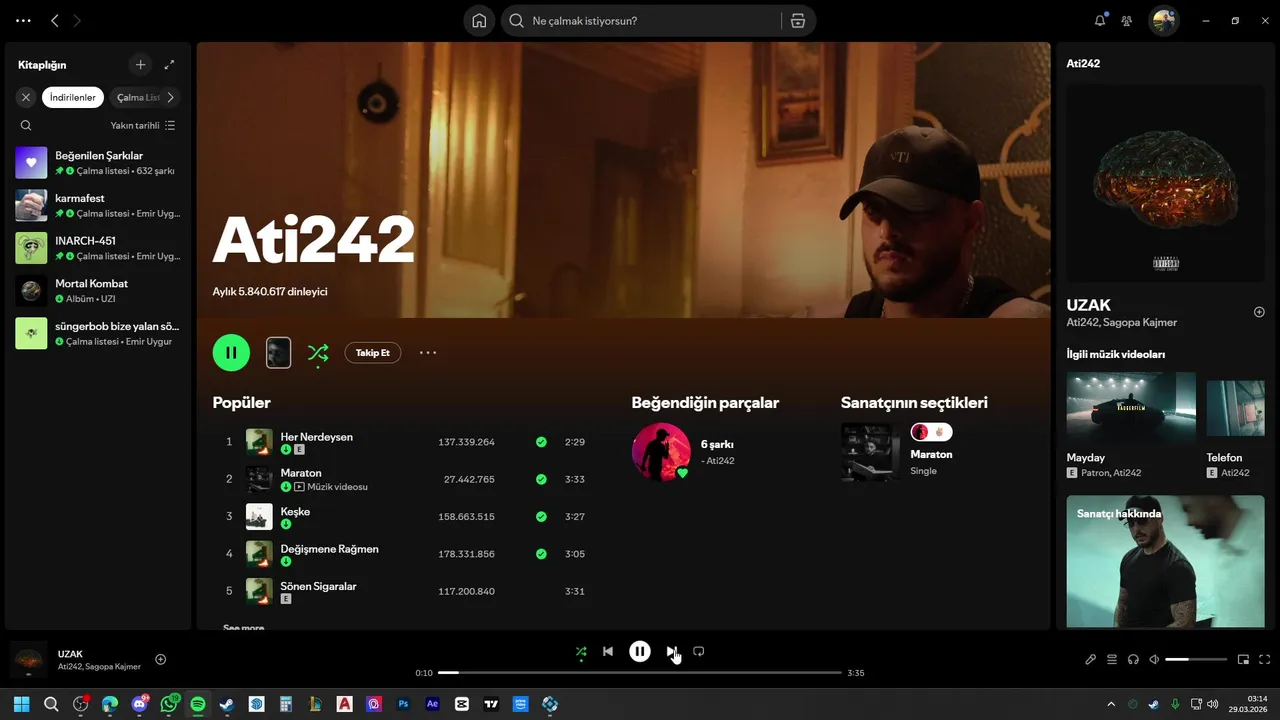
Task: Open the artist's three-dot options menu
Action: click(428, 352)
